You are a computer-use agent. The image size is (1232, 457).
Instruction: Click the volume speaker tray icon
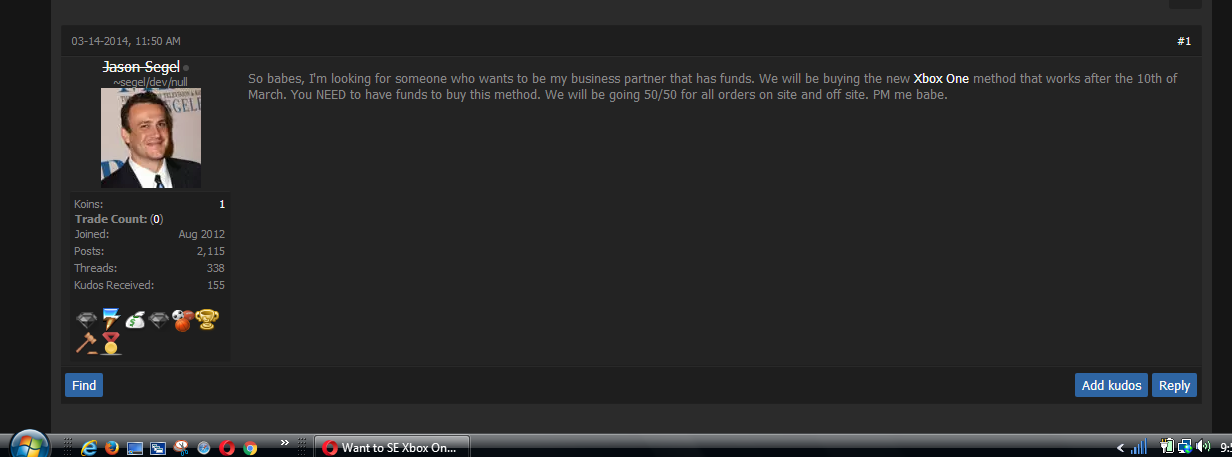tap(1203, 446)
